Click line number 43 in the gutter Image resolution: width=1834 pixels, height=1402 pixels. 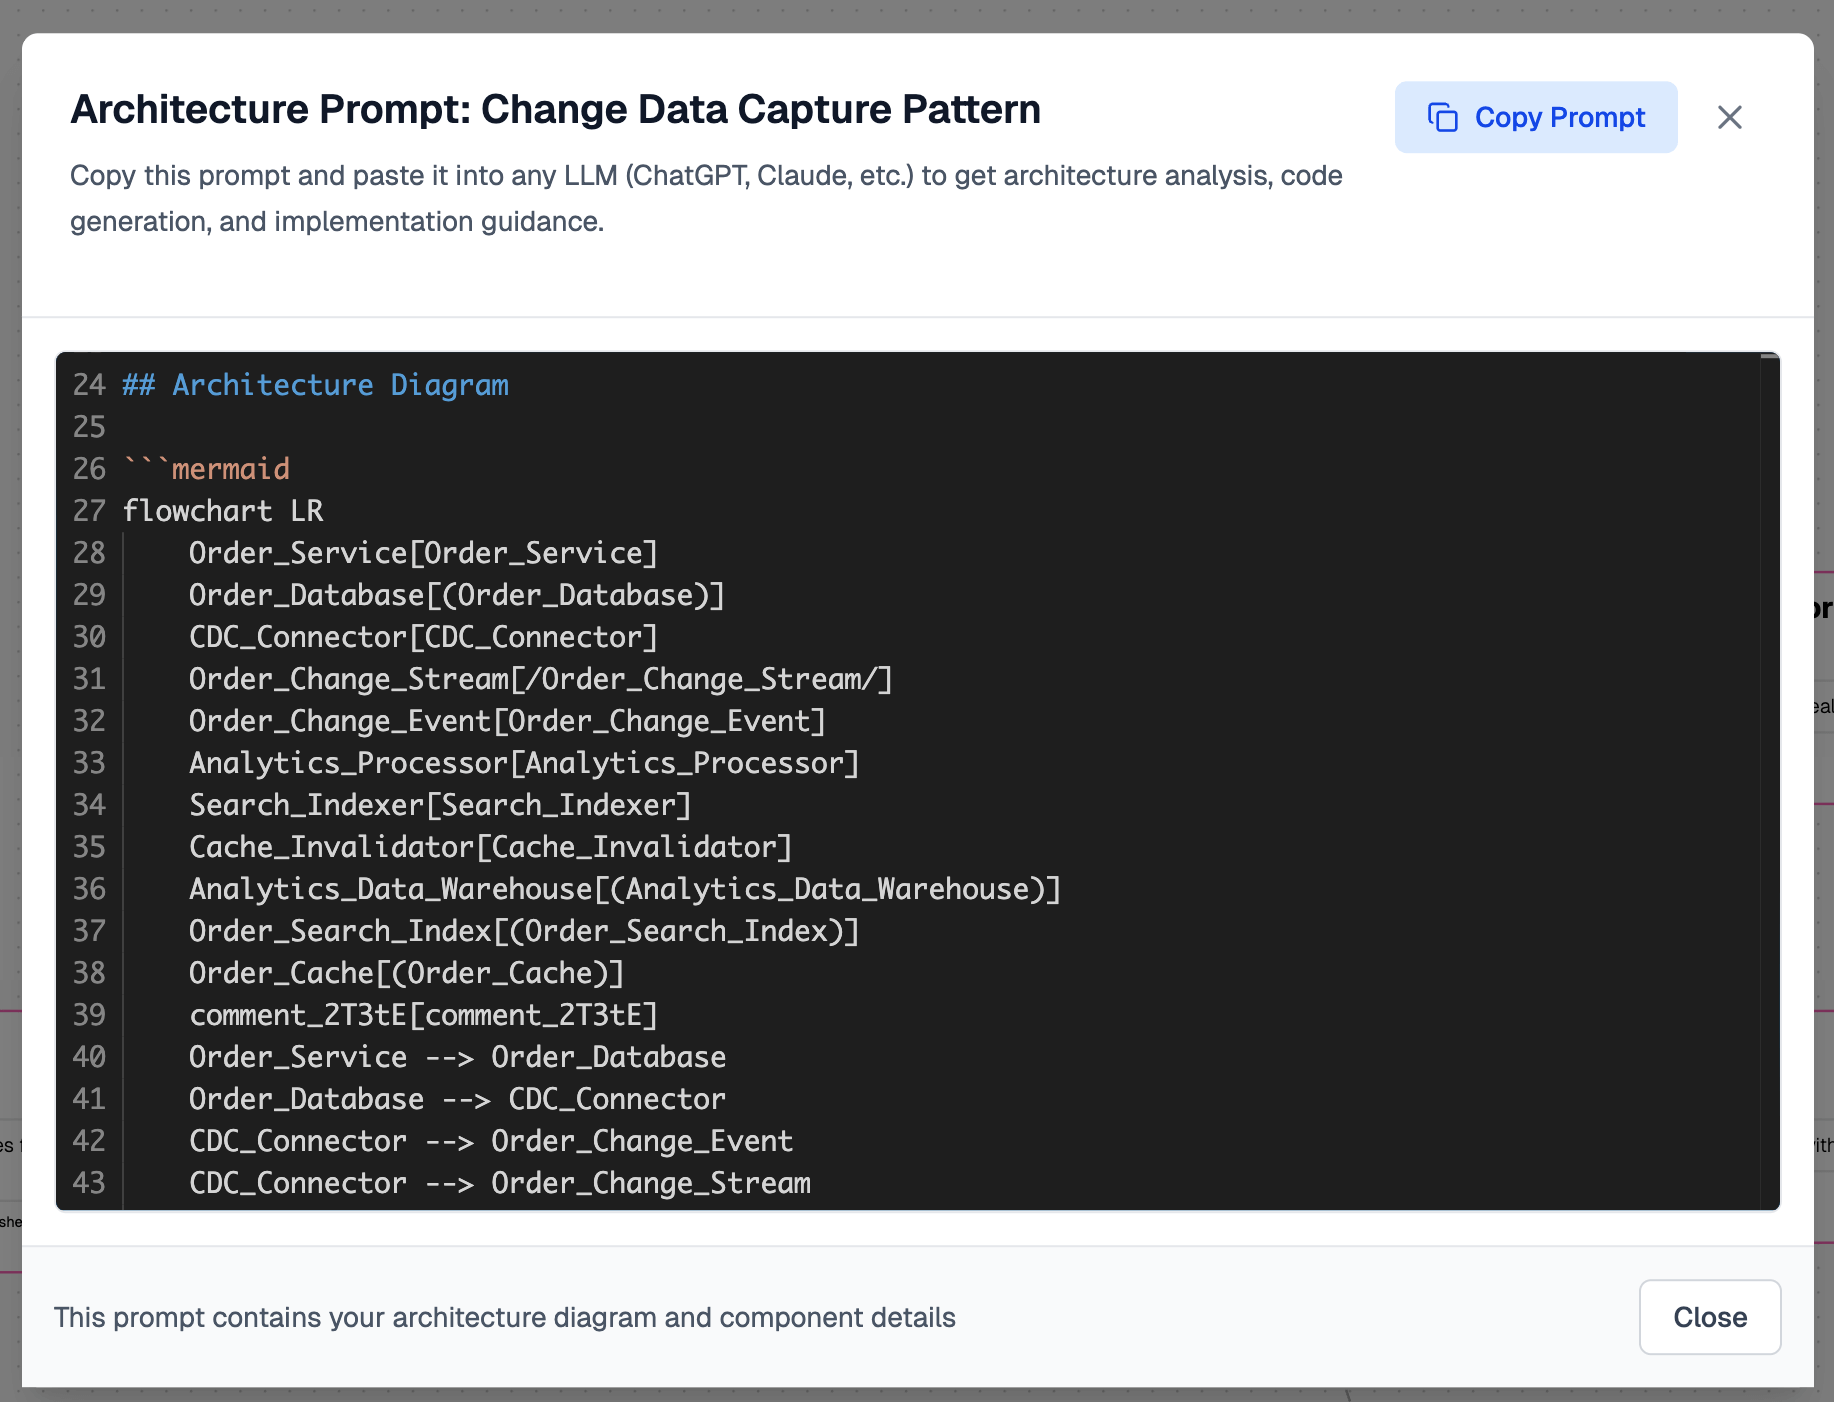click(89, 1183)
